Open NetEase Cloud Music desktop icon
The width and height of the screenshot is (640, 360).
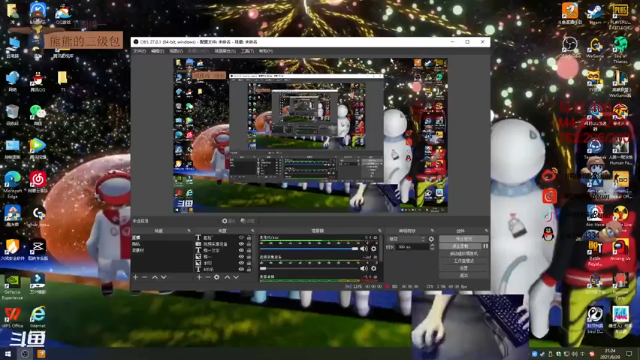(38, 182)
